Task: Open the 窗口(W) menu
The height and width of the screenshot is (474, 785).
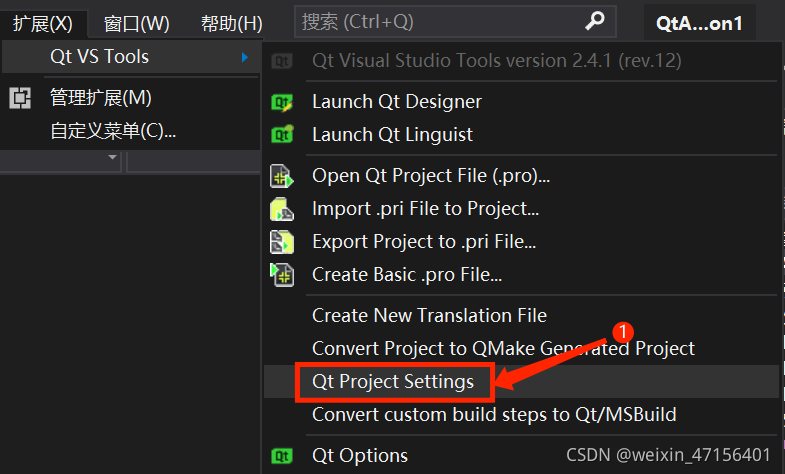Action: [137, 24]
